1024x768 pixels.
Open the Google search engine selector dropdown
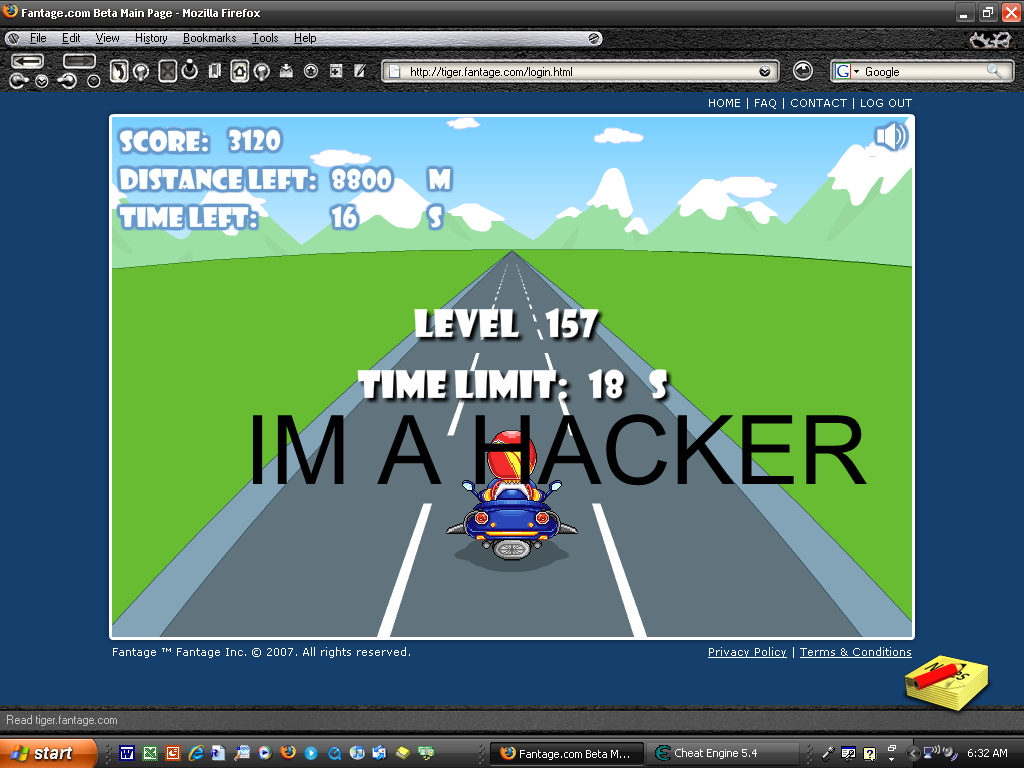(847, 72)
